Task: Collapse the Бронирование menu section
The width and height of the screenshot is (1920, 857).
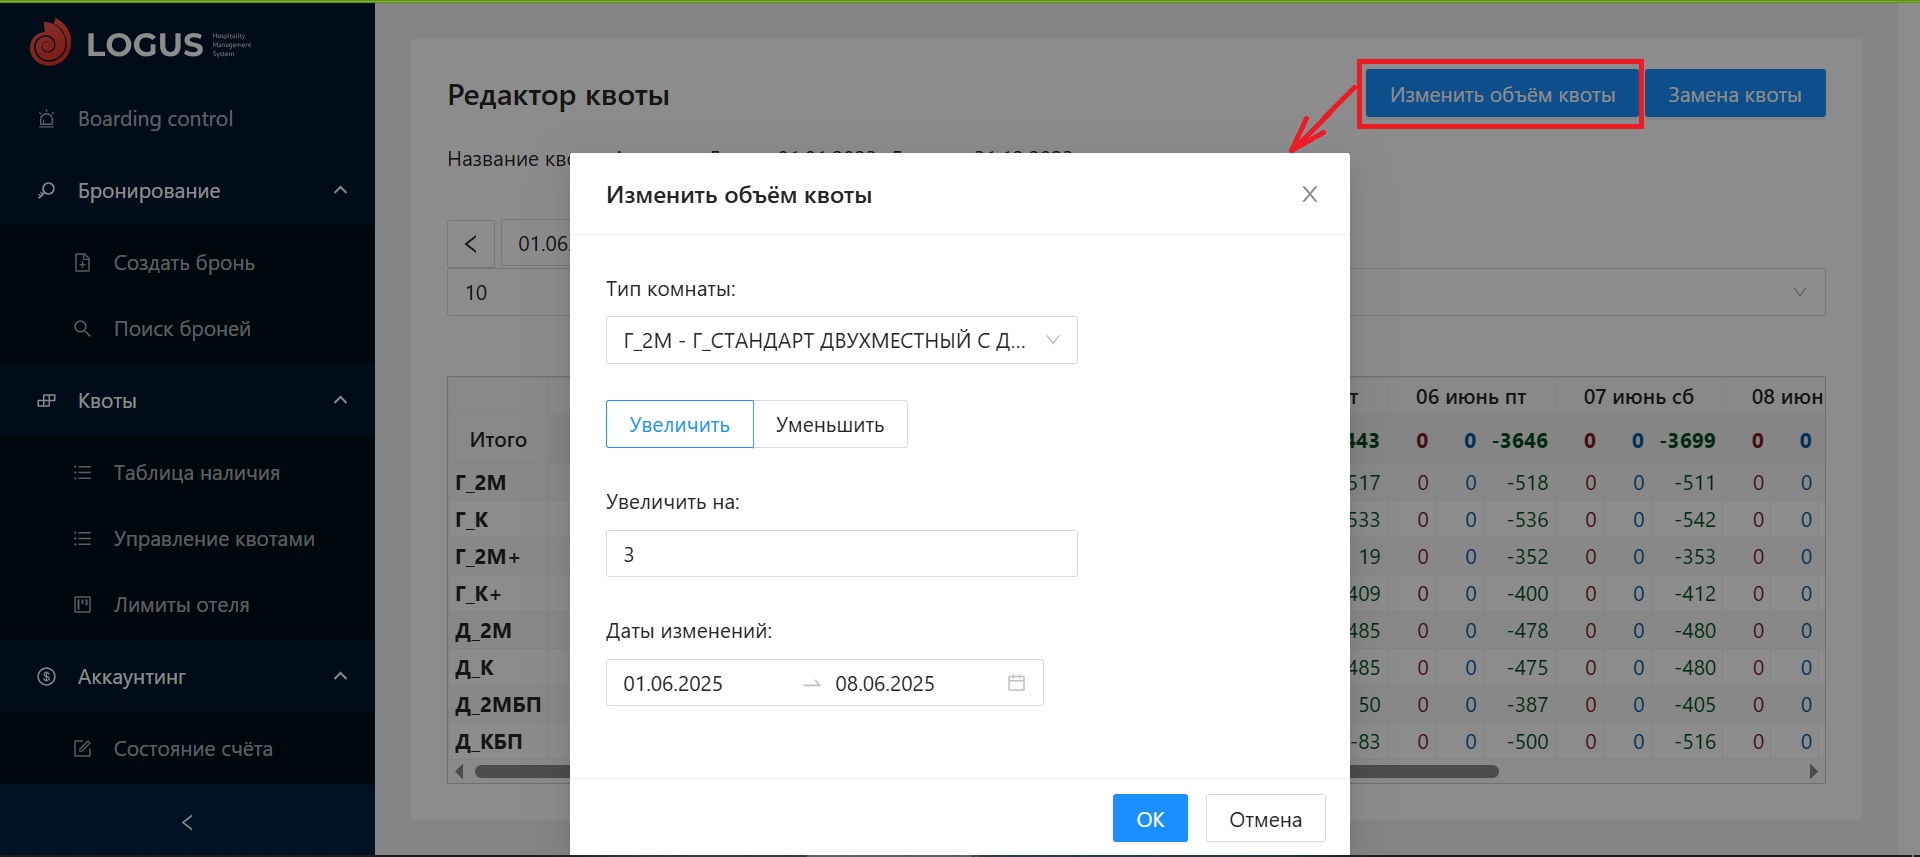Action: click(340, 190)
